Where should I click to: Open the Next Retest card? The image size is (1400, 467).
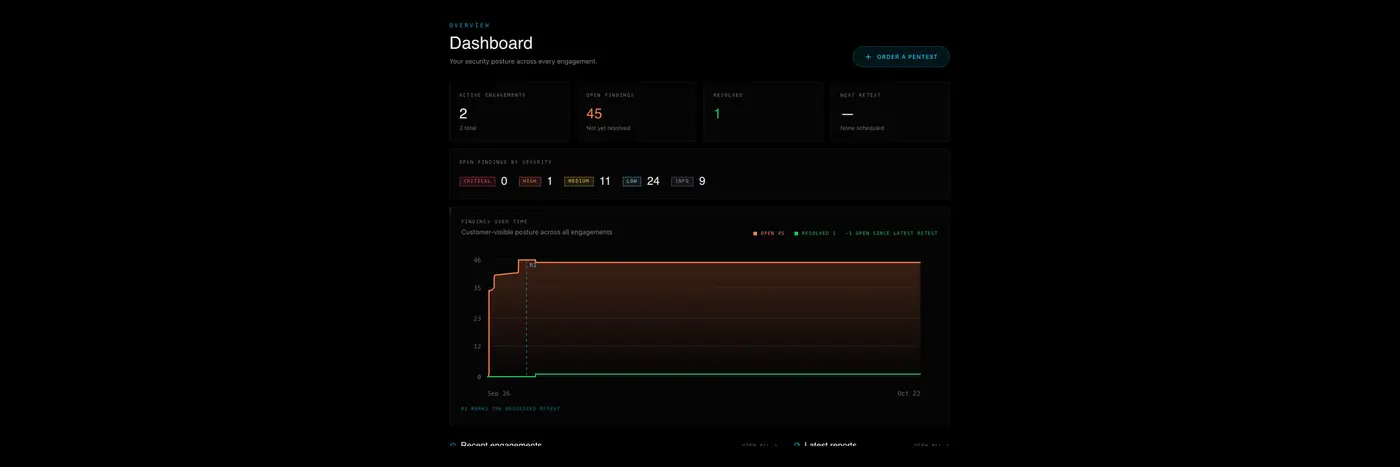(x=890, y=112)
